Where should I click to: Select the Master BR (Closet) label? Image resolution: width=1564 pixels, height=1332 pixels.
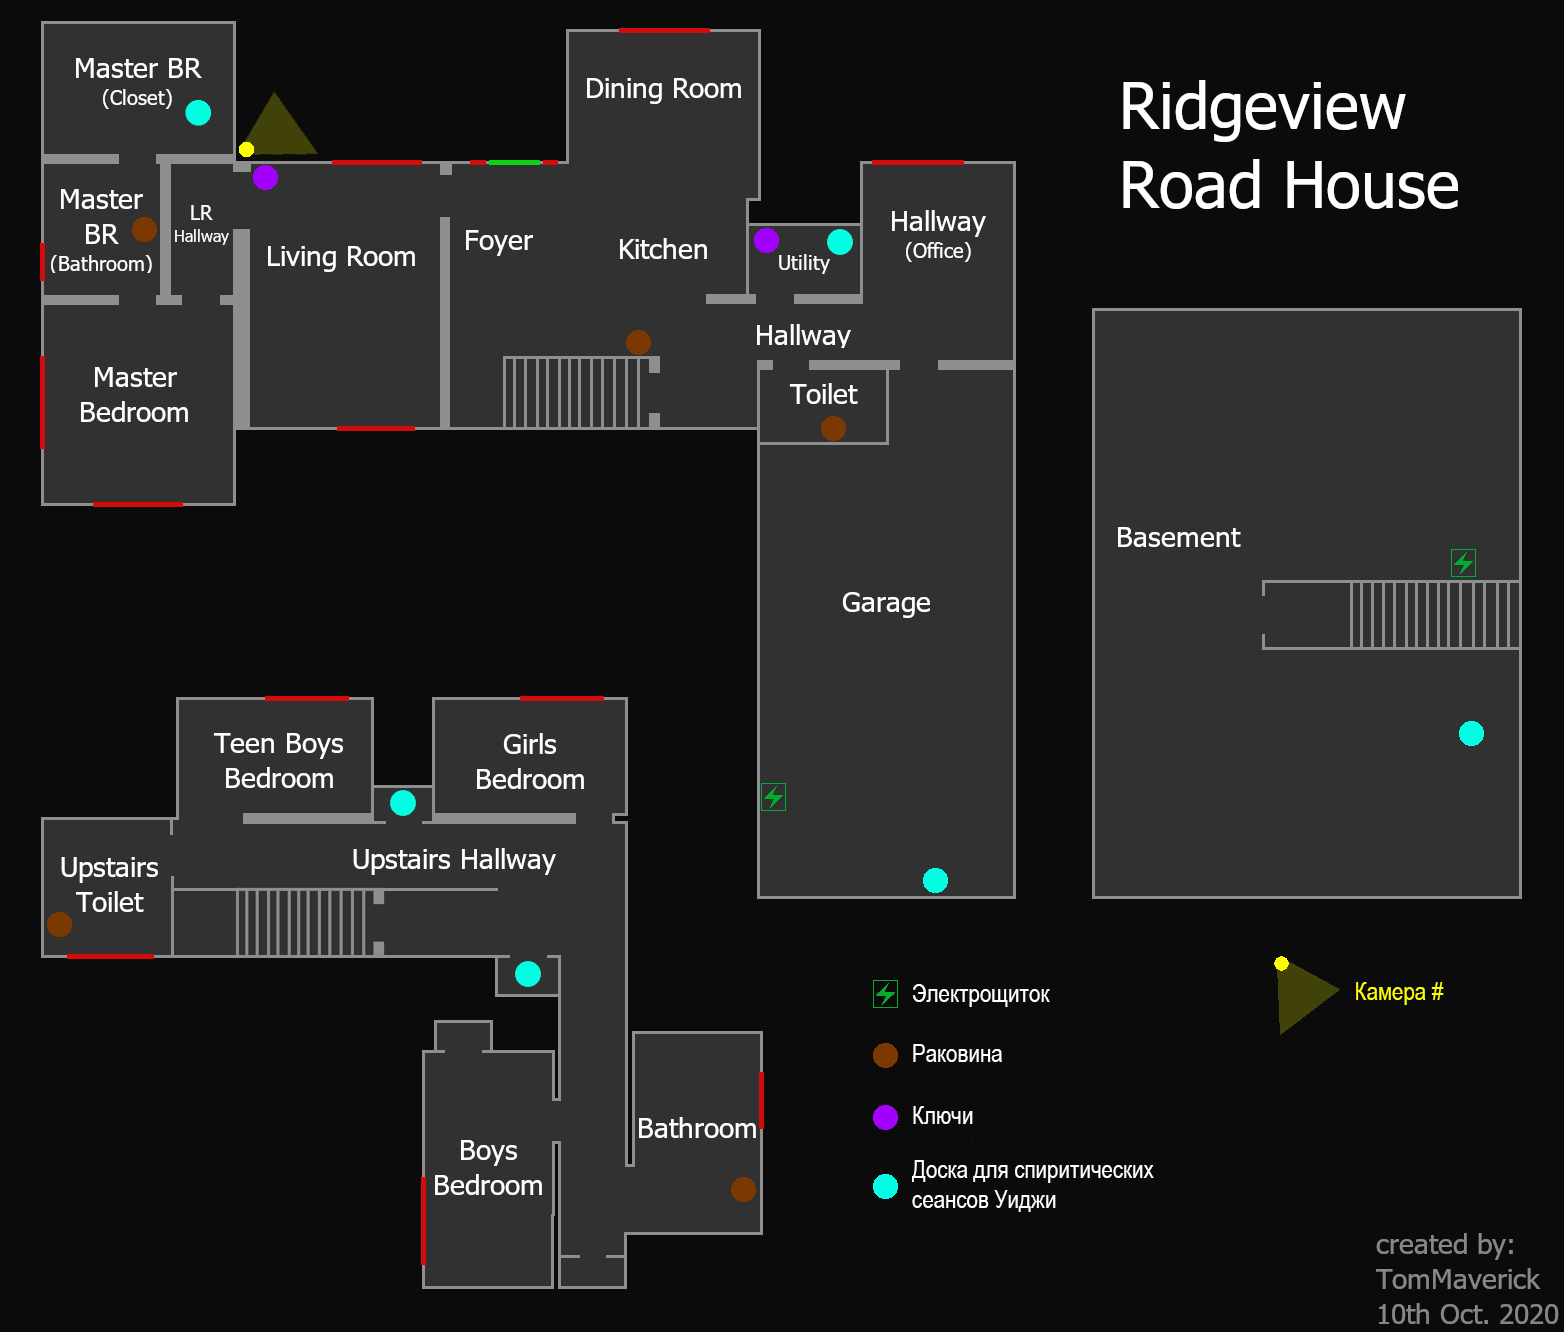click(x=138, y=82)
